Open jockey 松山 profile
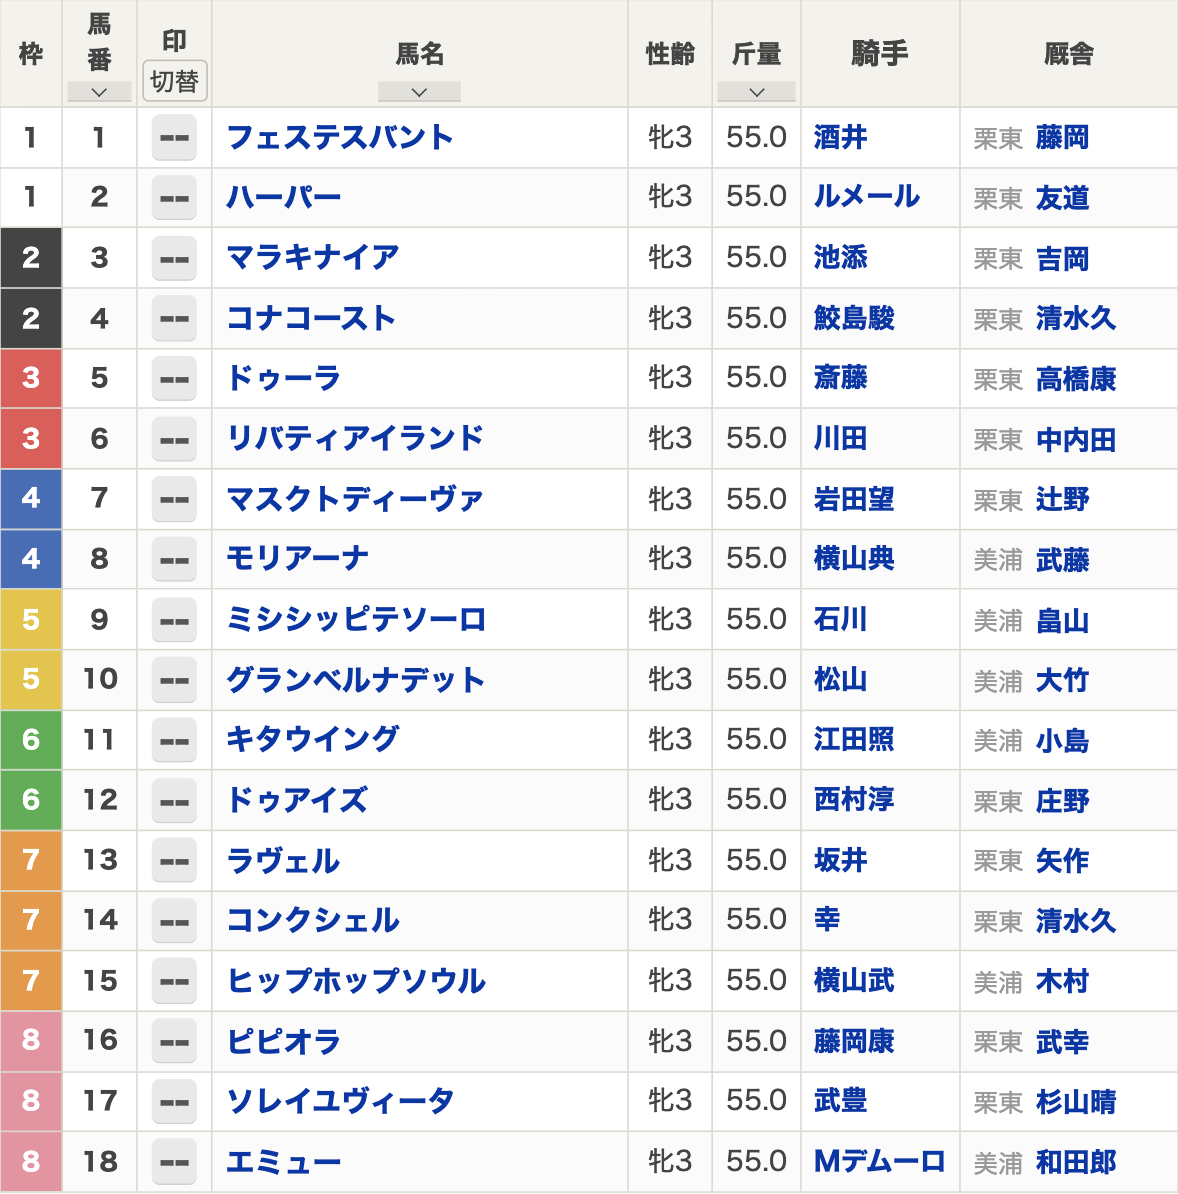Screen dimensions: 1178x1194 click(840, 680)
